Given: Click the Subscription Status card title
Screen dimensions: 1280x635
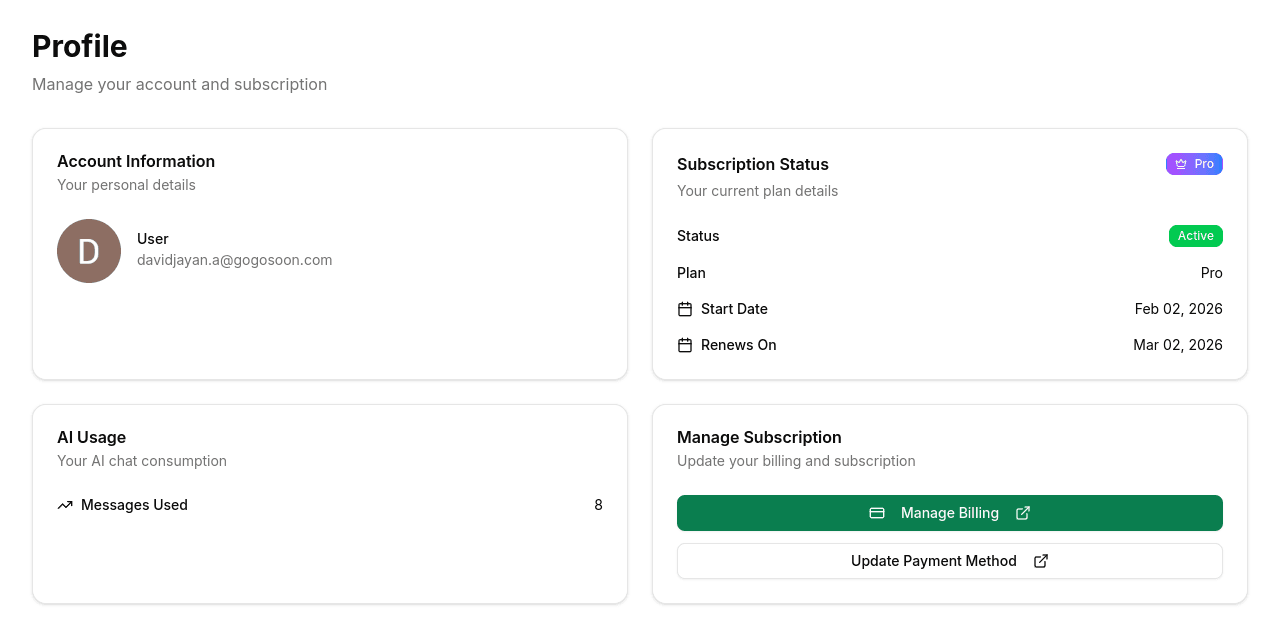Looking at the screenshot, I should (x=752, y=164).
